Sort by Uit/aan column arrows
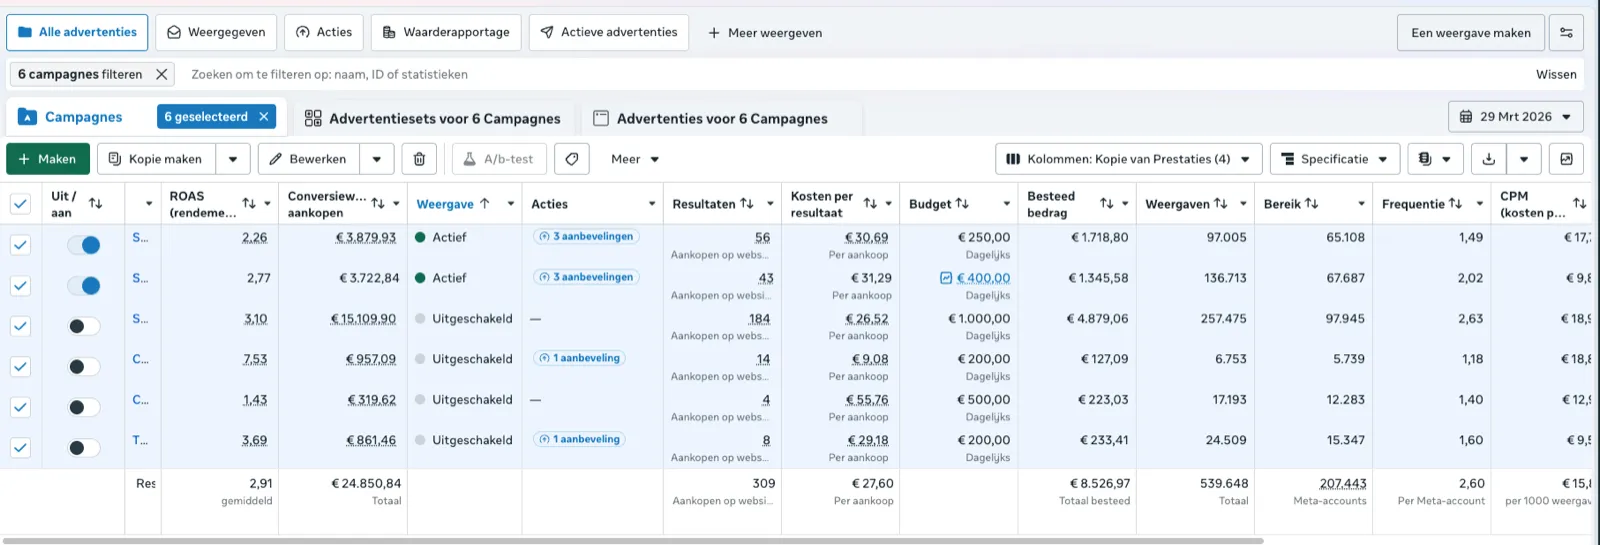This screenshot has height=545, width=1600. (x=95, y=204)
